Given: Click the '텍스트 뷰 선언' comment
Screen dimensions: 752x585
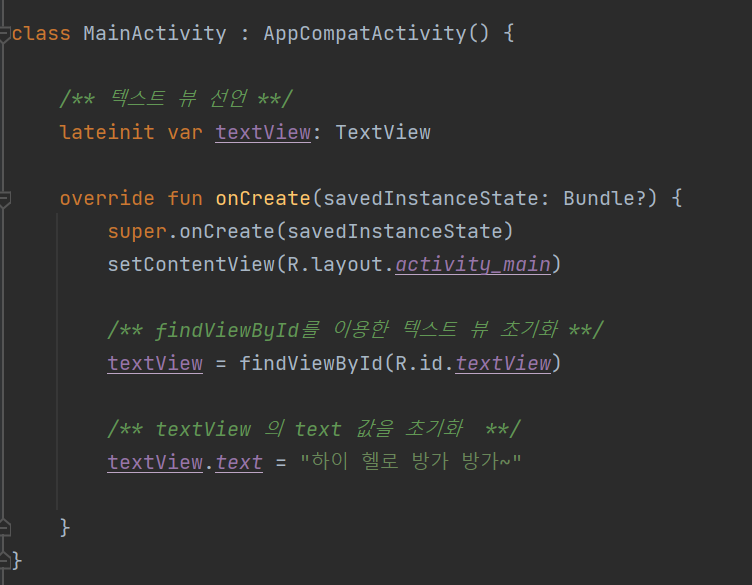Looking at the screenshot, I should 176,99.
